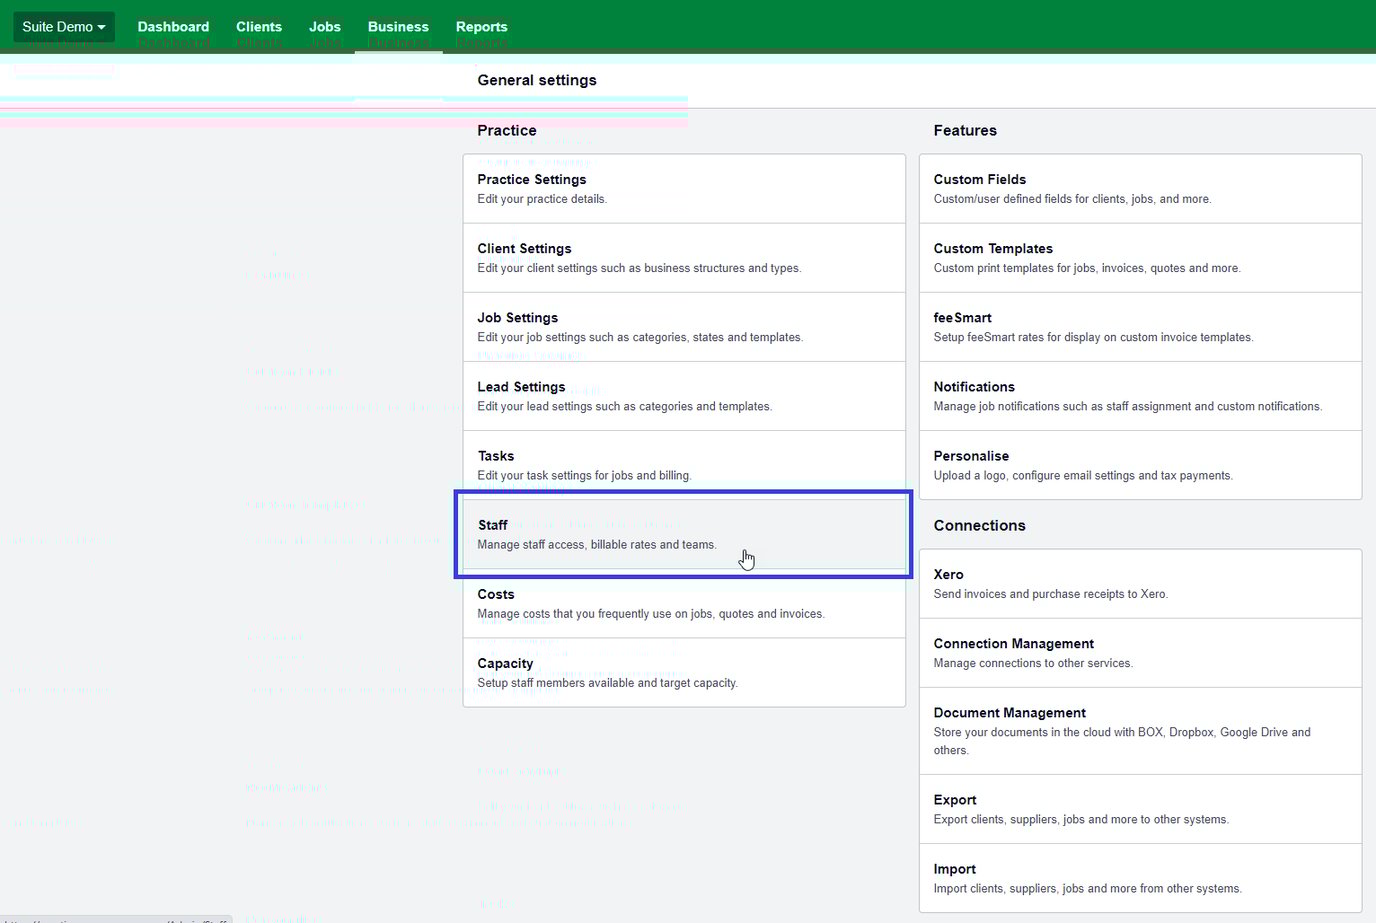
Task: Open the Clients menu
Action: (x=259, y=26)
